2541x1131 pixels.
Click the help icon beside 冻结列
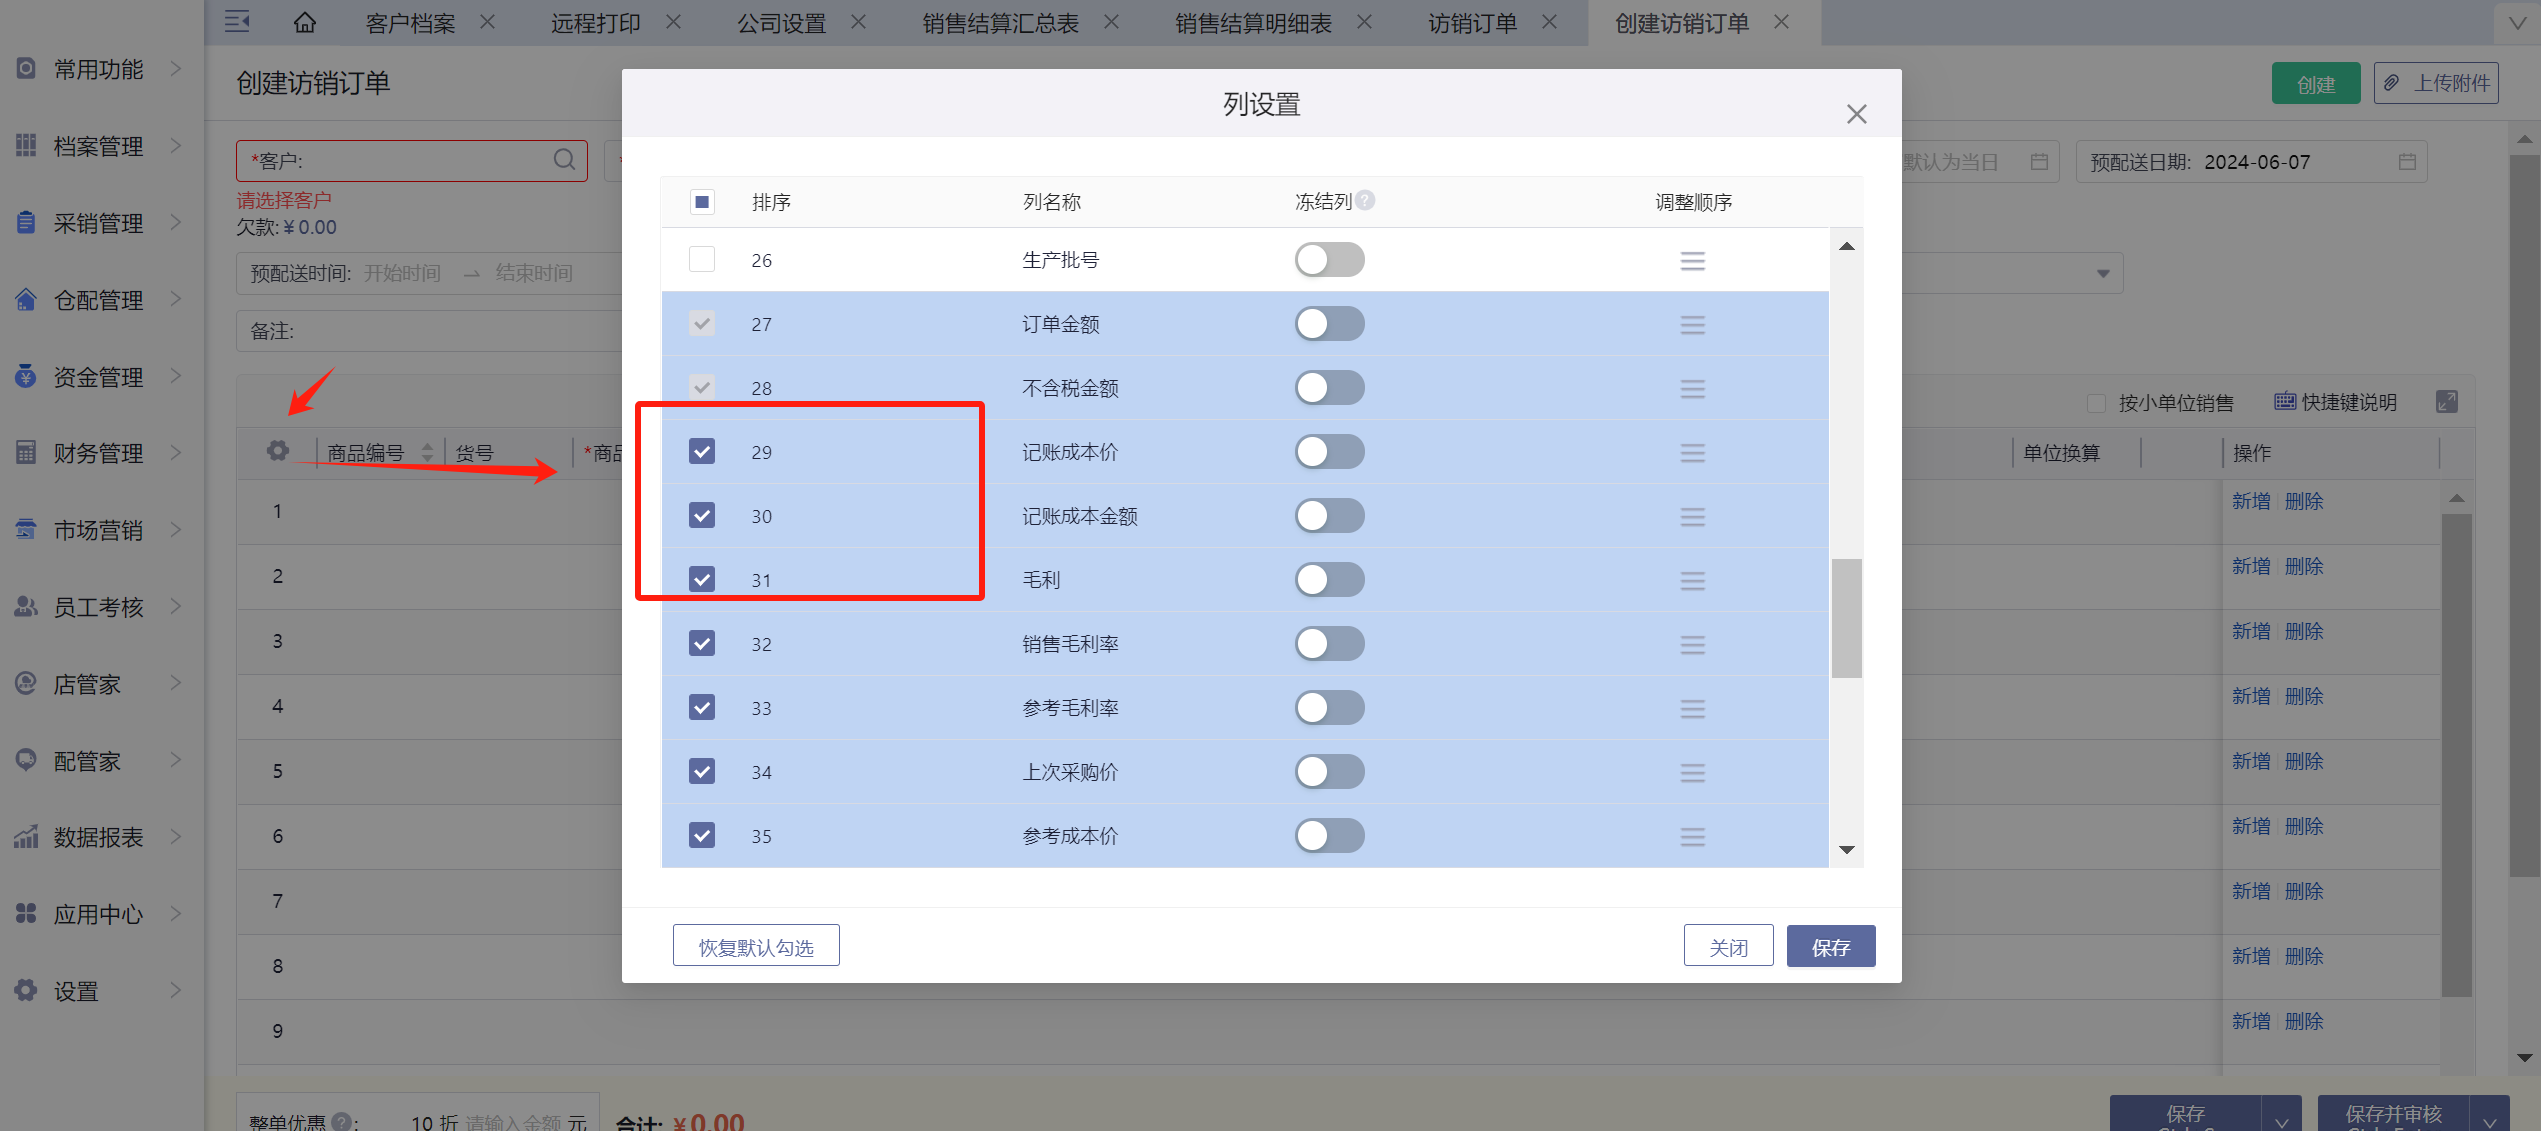click(x=1365, y=200)
